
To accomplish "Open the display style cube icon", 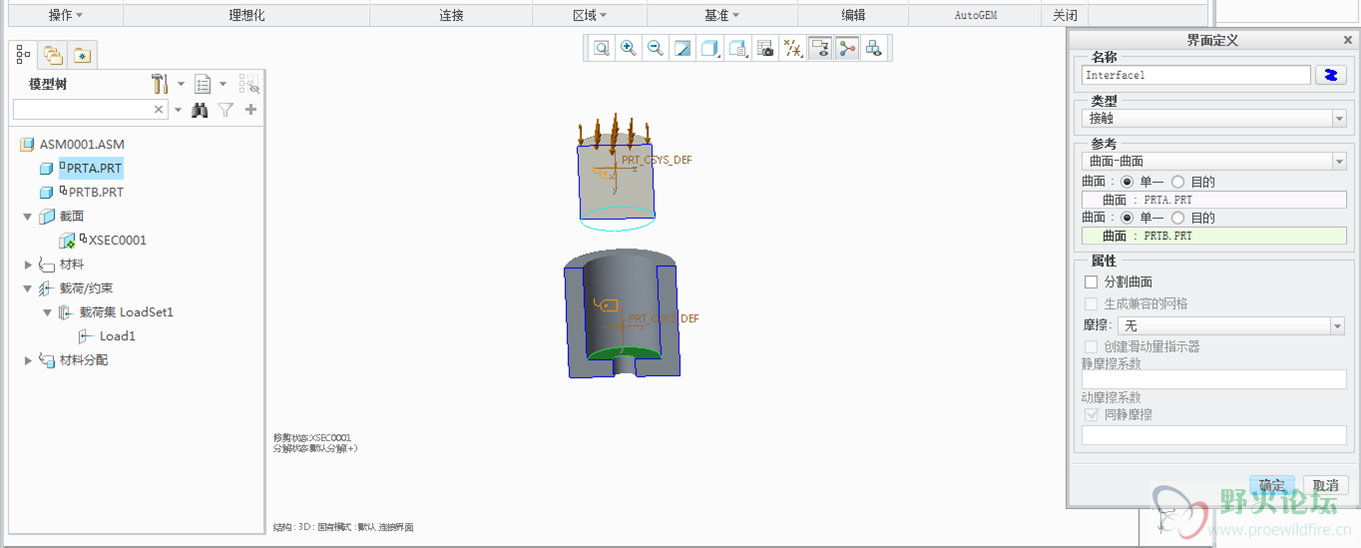I will pyautogui.click(x=710, y=48).
